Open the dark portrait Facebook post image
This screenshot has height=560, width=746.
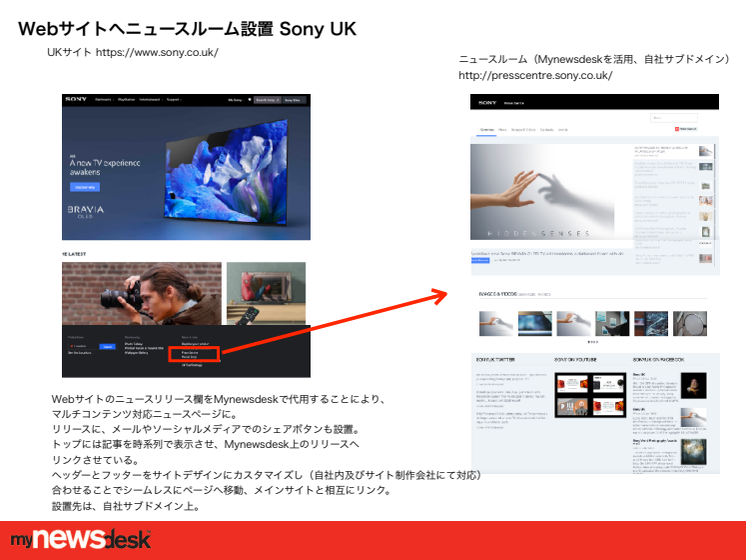[694, 385]
